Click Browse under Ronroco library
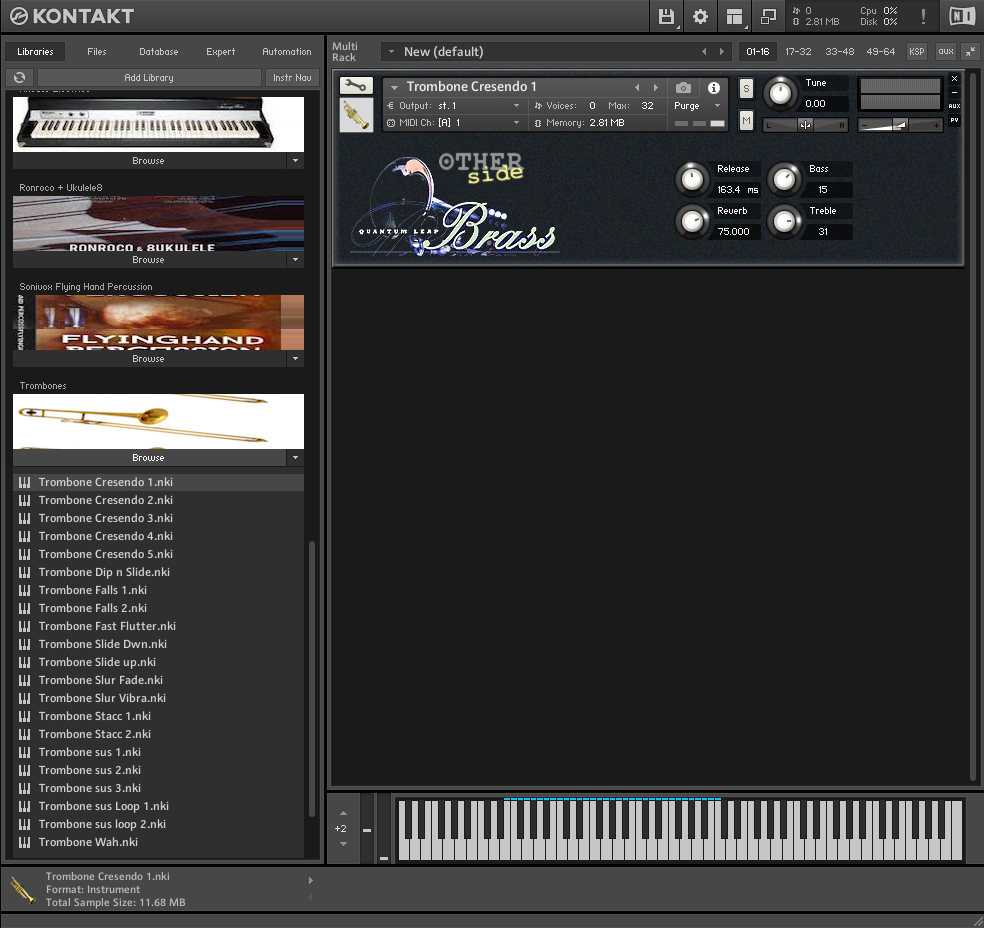Viewport: 984px width, 928px height. click(x=149, y=259)
